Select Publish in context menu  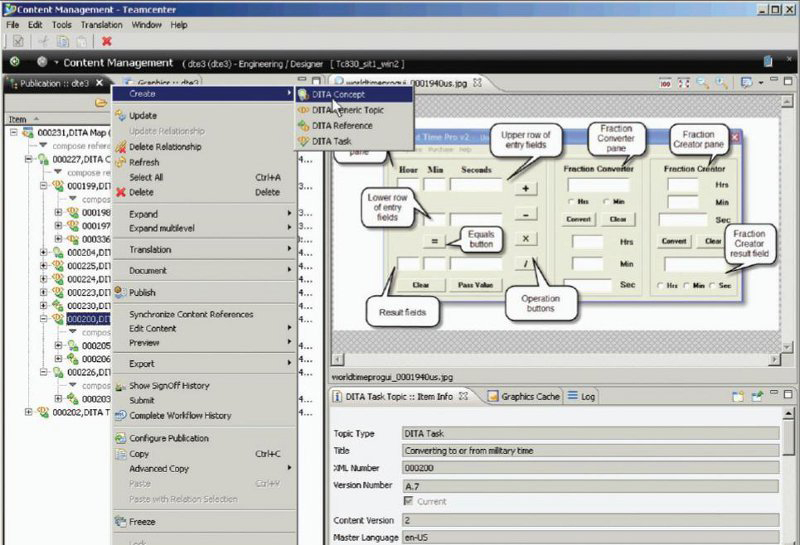pos(204,293)
